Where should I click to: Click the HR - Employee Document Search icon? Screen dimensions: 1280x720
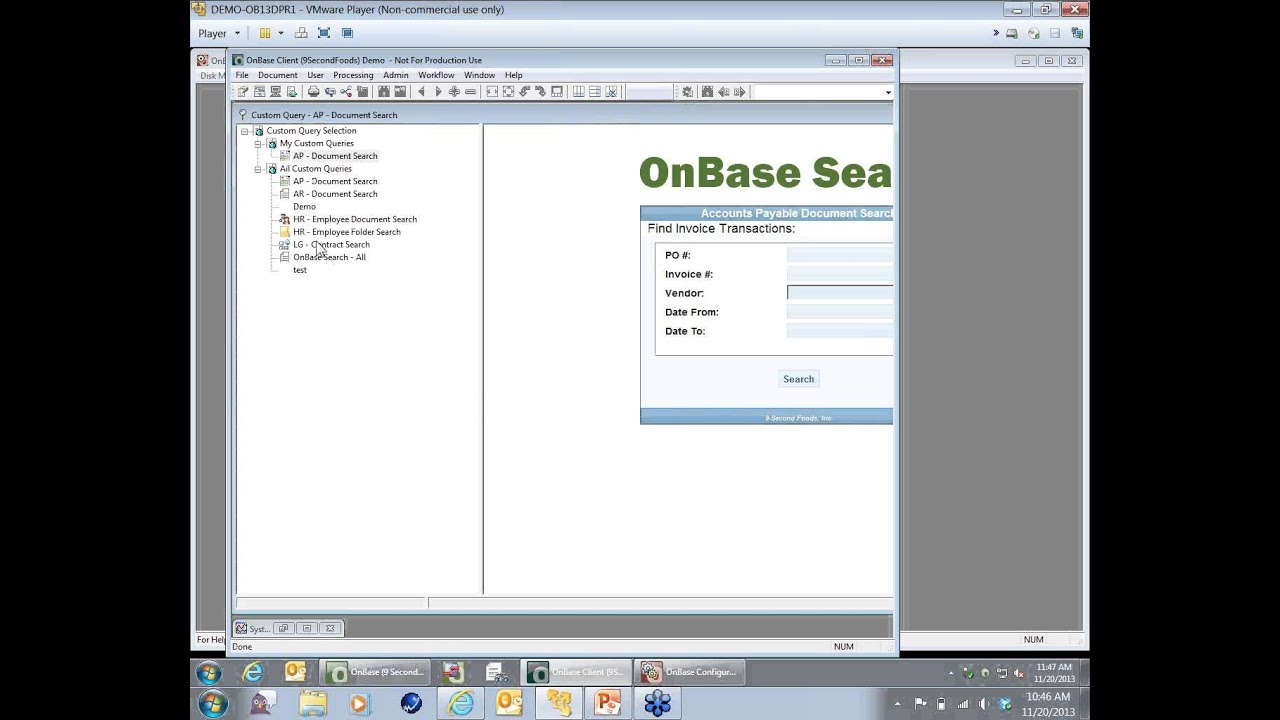[x=285, y=219]
